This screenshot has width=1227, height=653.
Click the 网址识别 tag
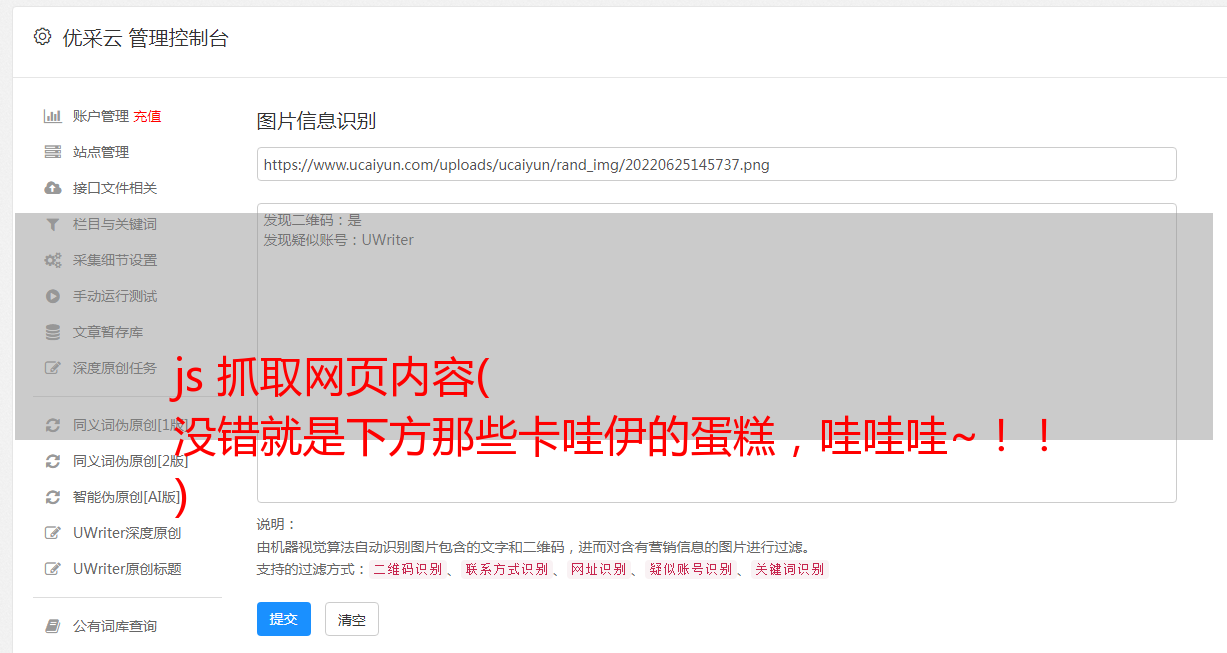tap(598, 569)
